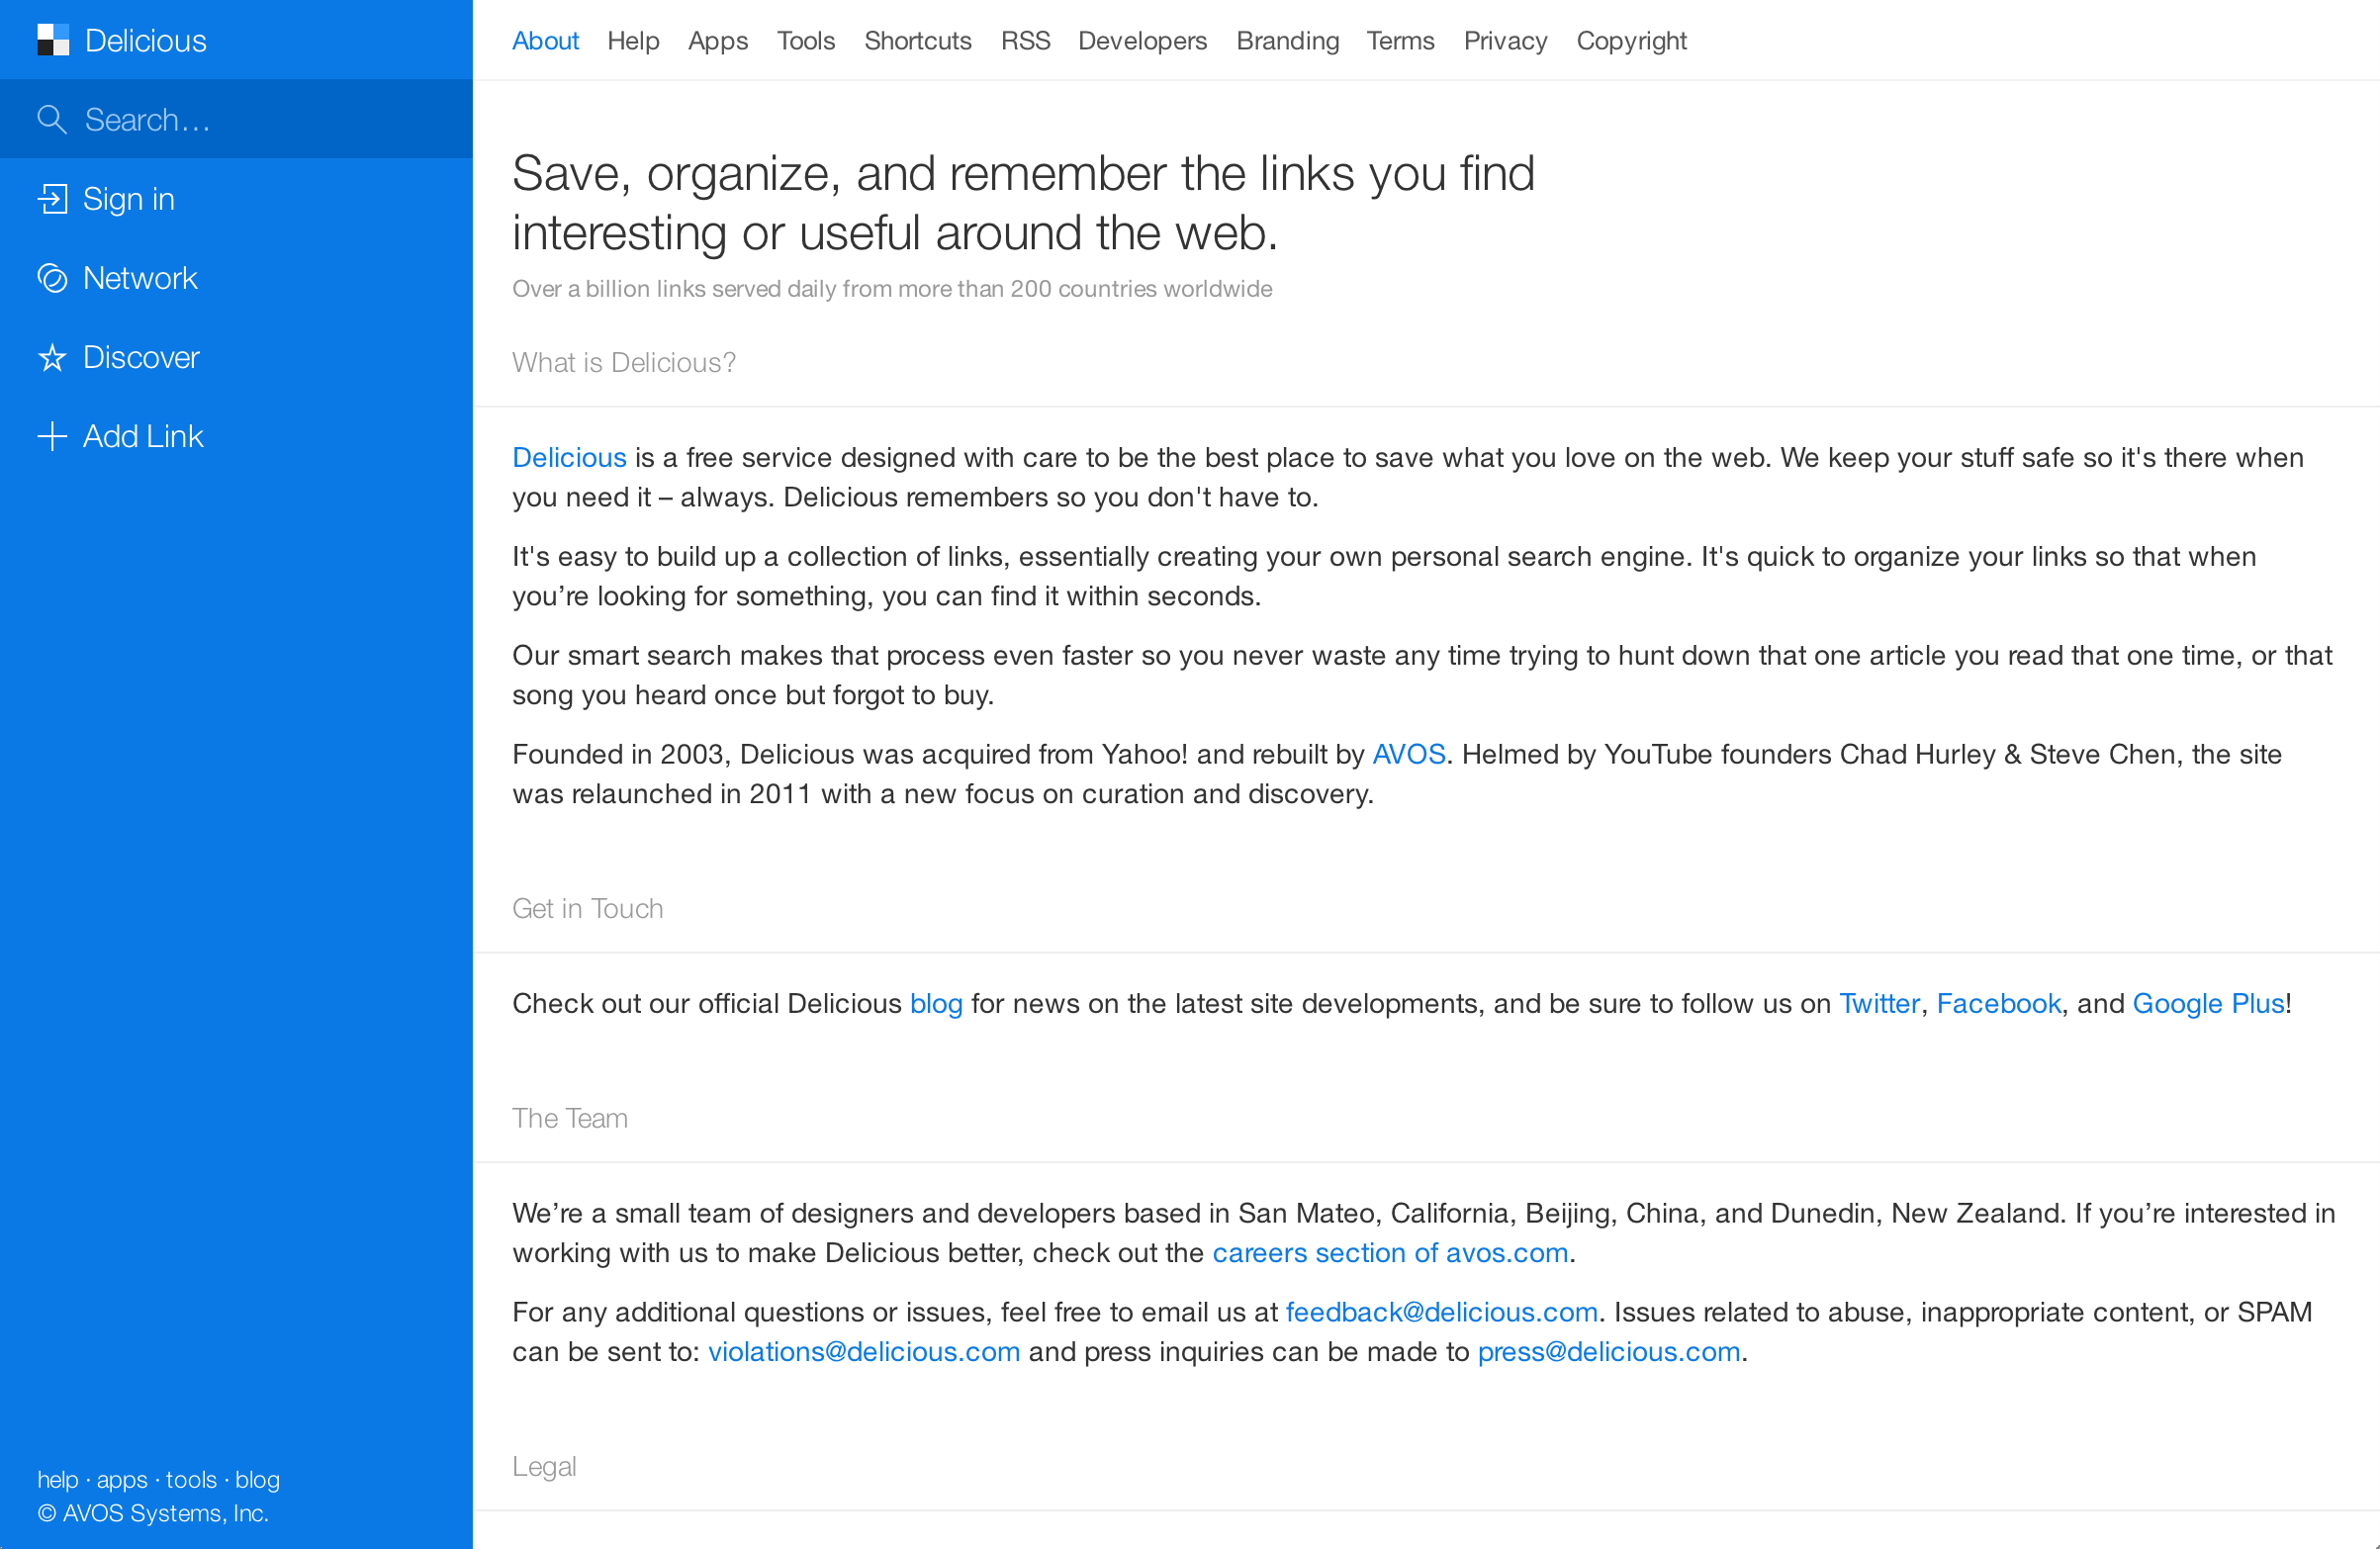Viewport: 2380px width, 1549px height.
Task: Open the Twitter link
Action: (1880, 1003)
